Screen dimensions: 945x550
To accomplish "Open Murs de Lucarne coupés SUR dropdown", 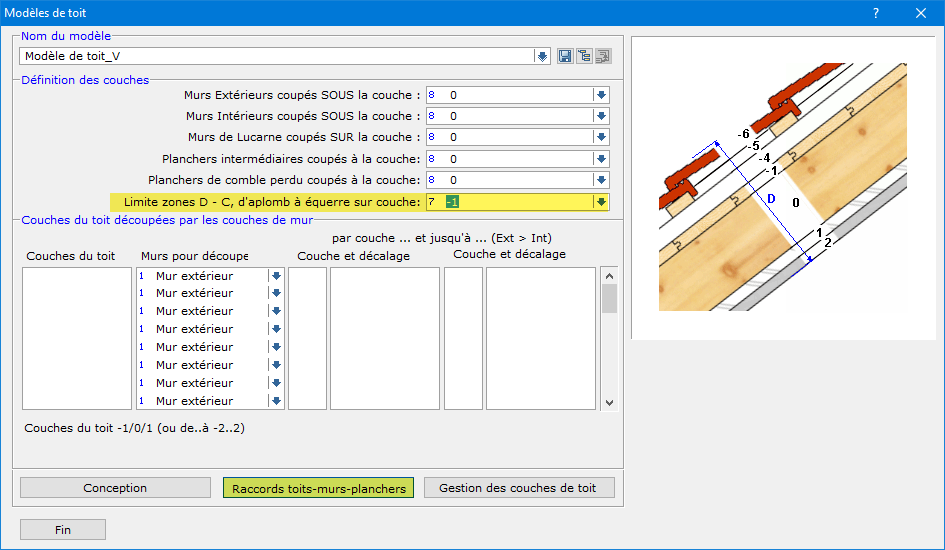I will click(601, 137).
